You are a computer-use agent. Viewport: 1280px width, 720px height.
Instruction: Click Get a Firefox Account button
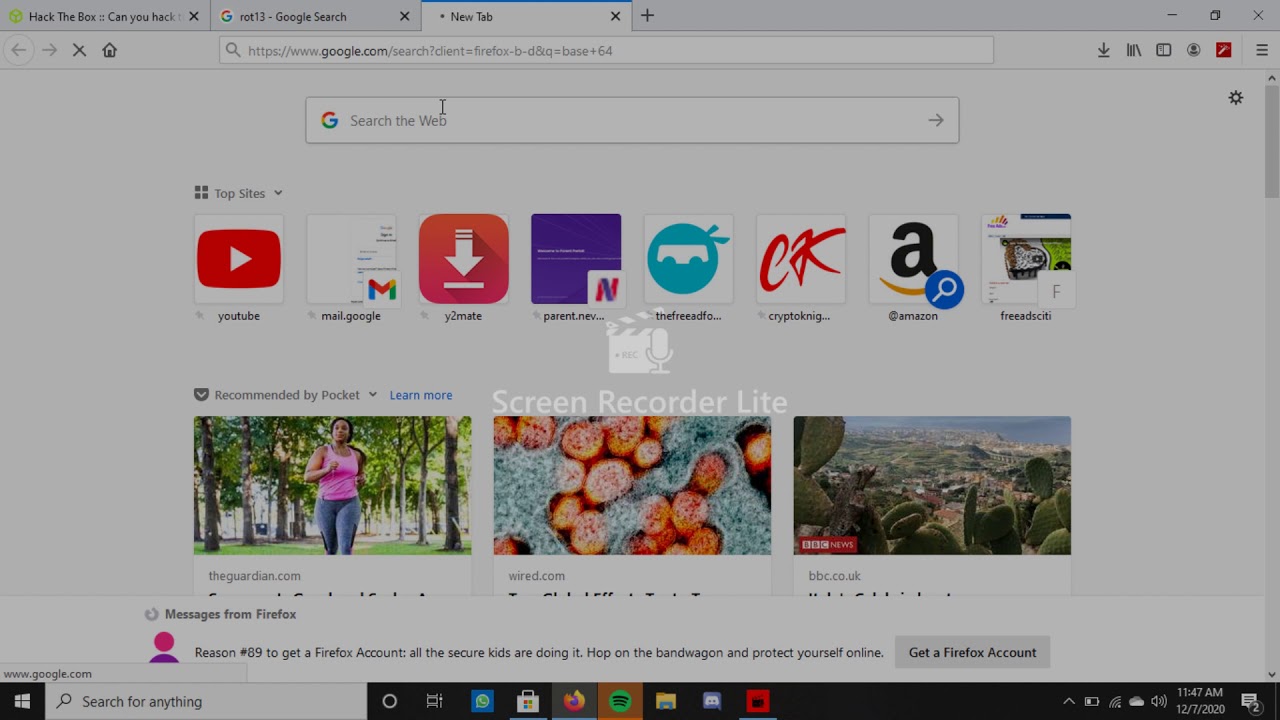tap(972, 652)
